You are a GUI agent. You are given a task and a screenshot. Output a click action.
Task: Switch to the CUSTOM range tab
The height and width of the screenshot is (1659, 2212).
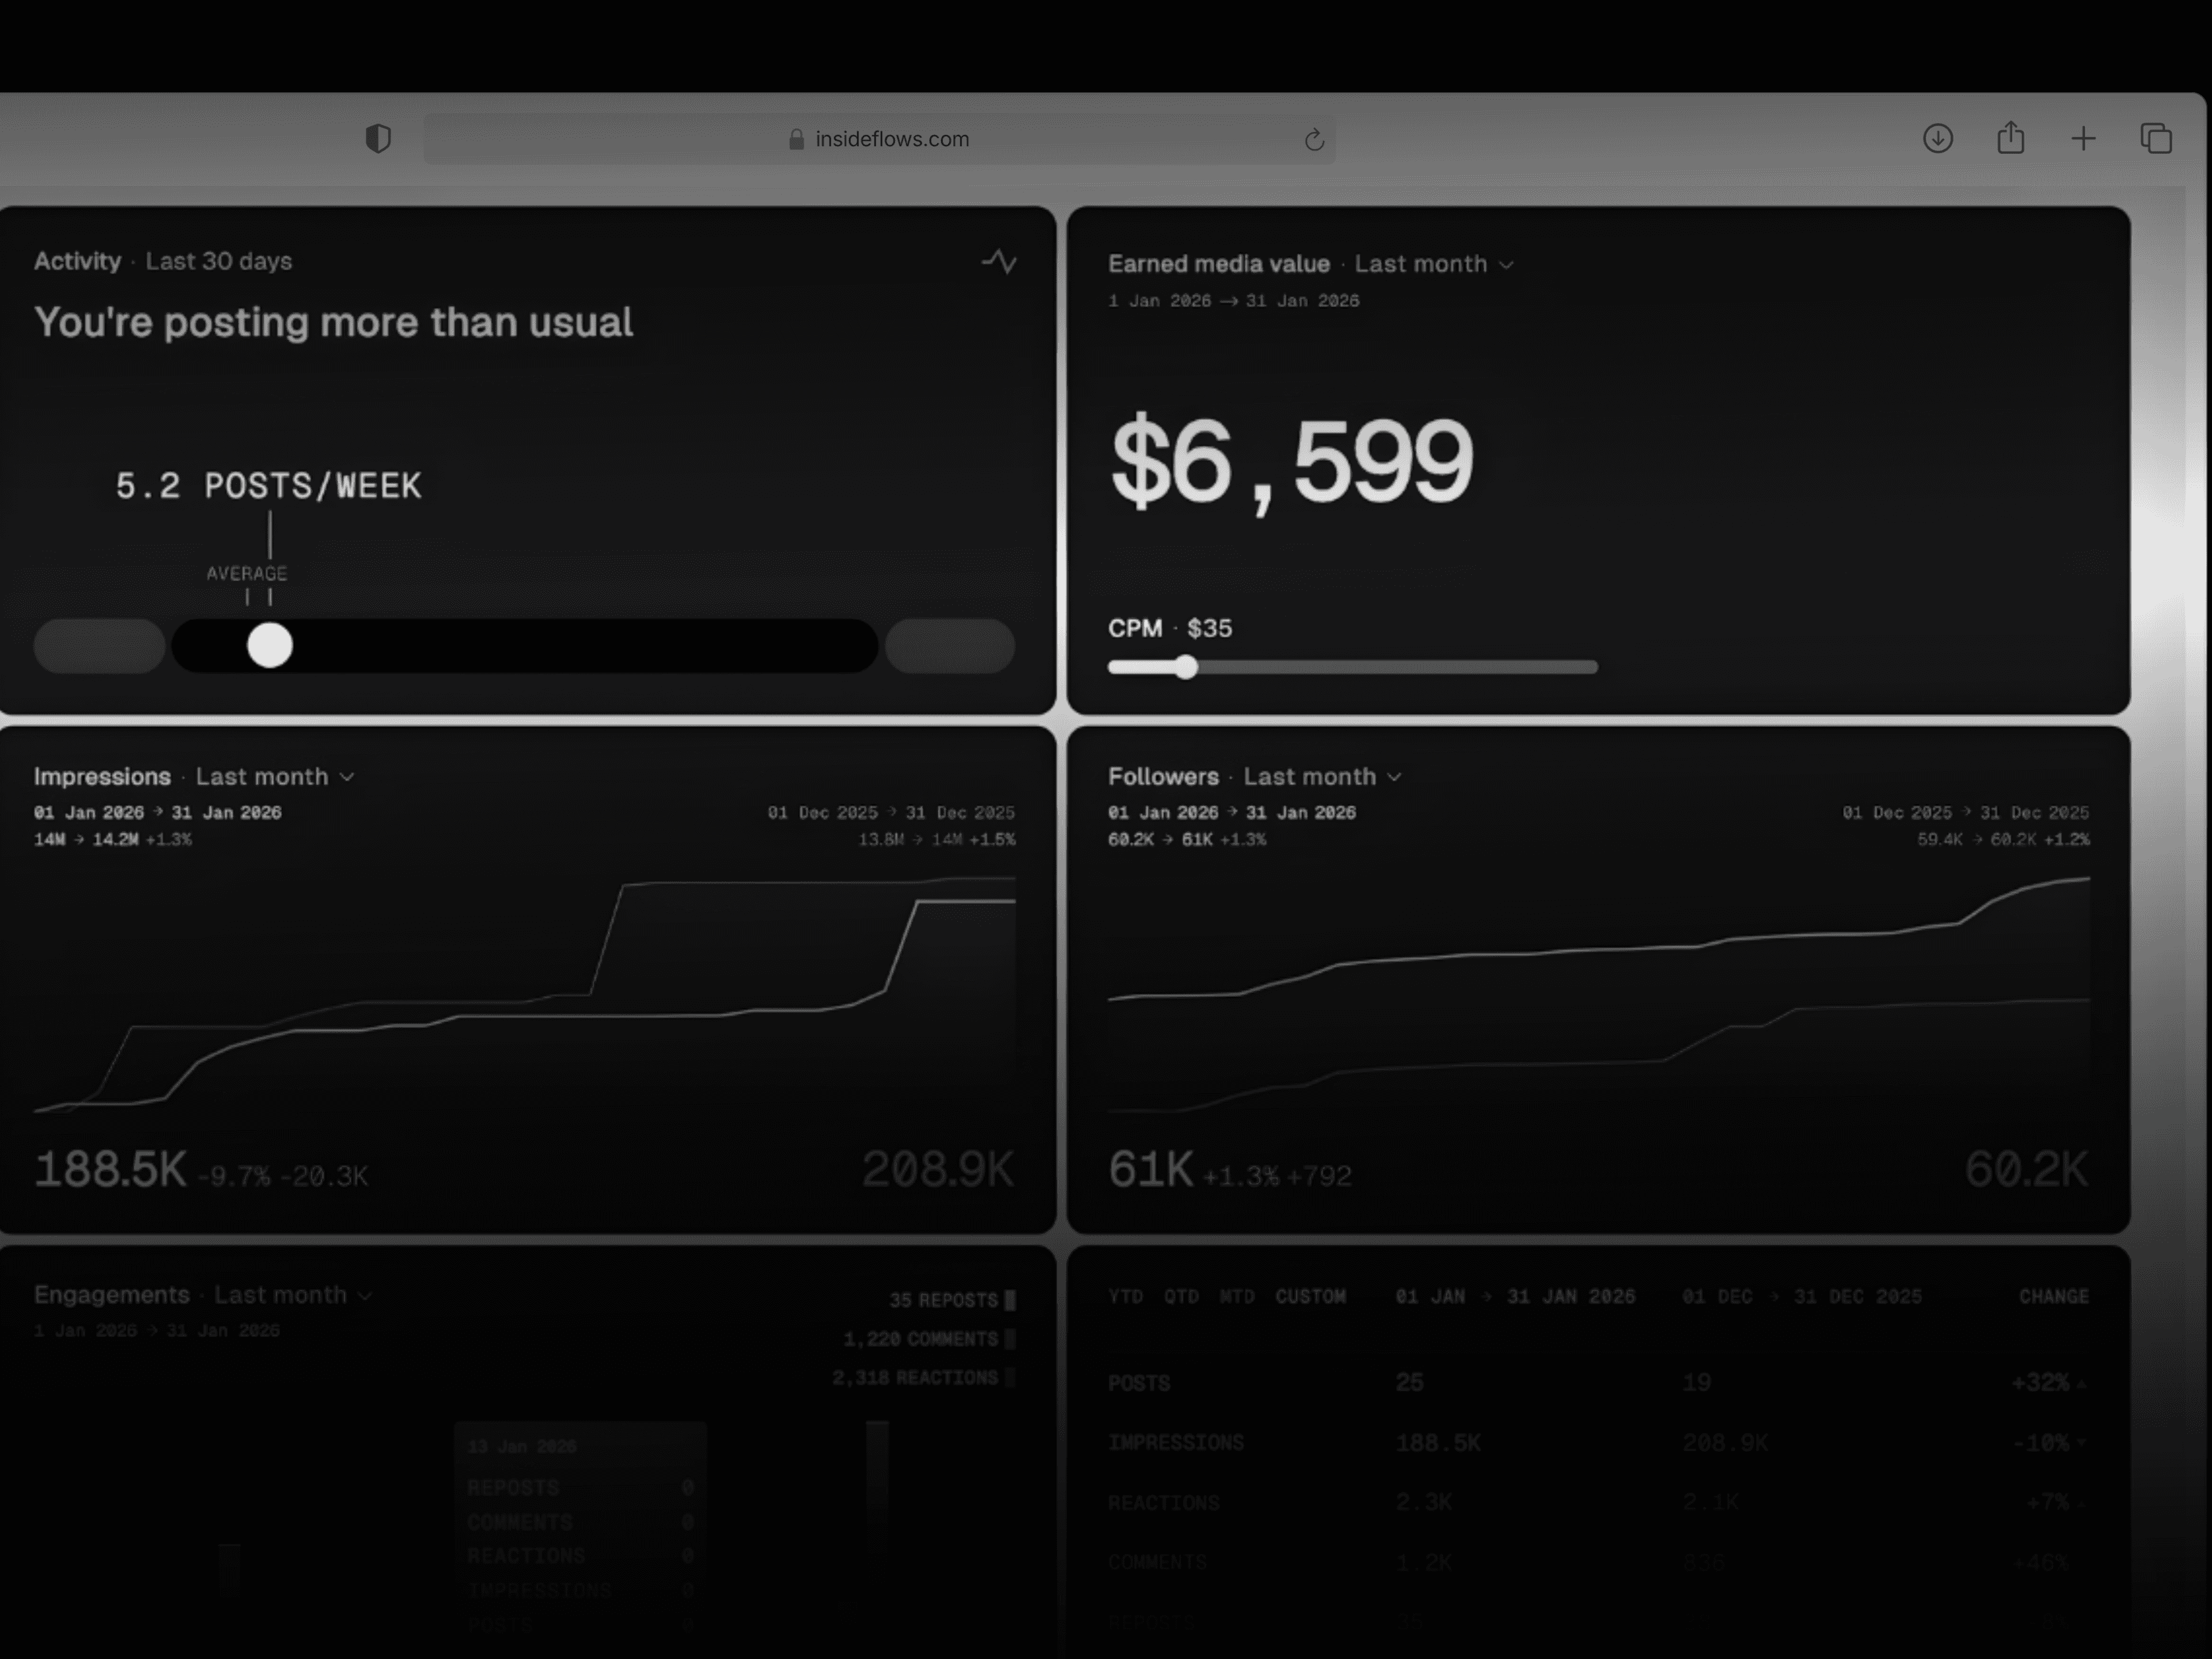(1310, 1297)
